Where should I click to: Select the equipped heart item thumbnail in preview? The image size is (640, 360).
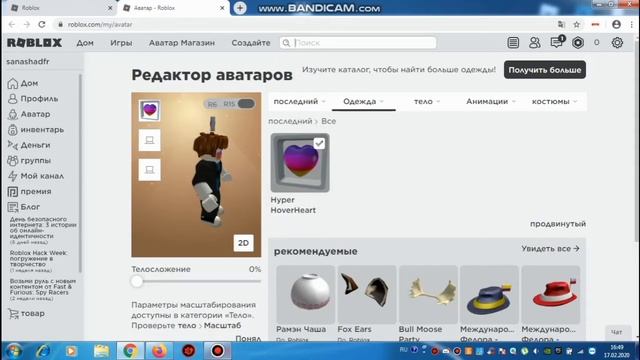(149, 110)
